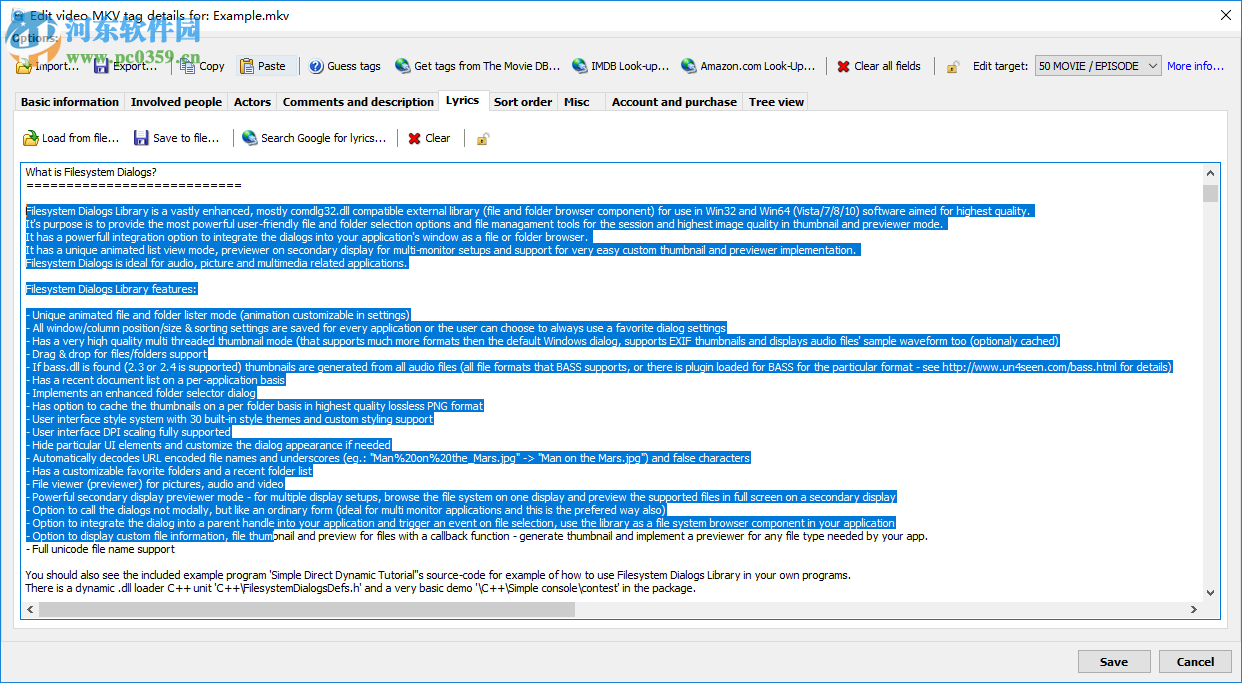
Task: Run Guess tags function
Action: click(x=344, y=65)
